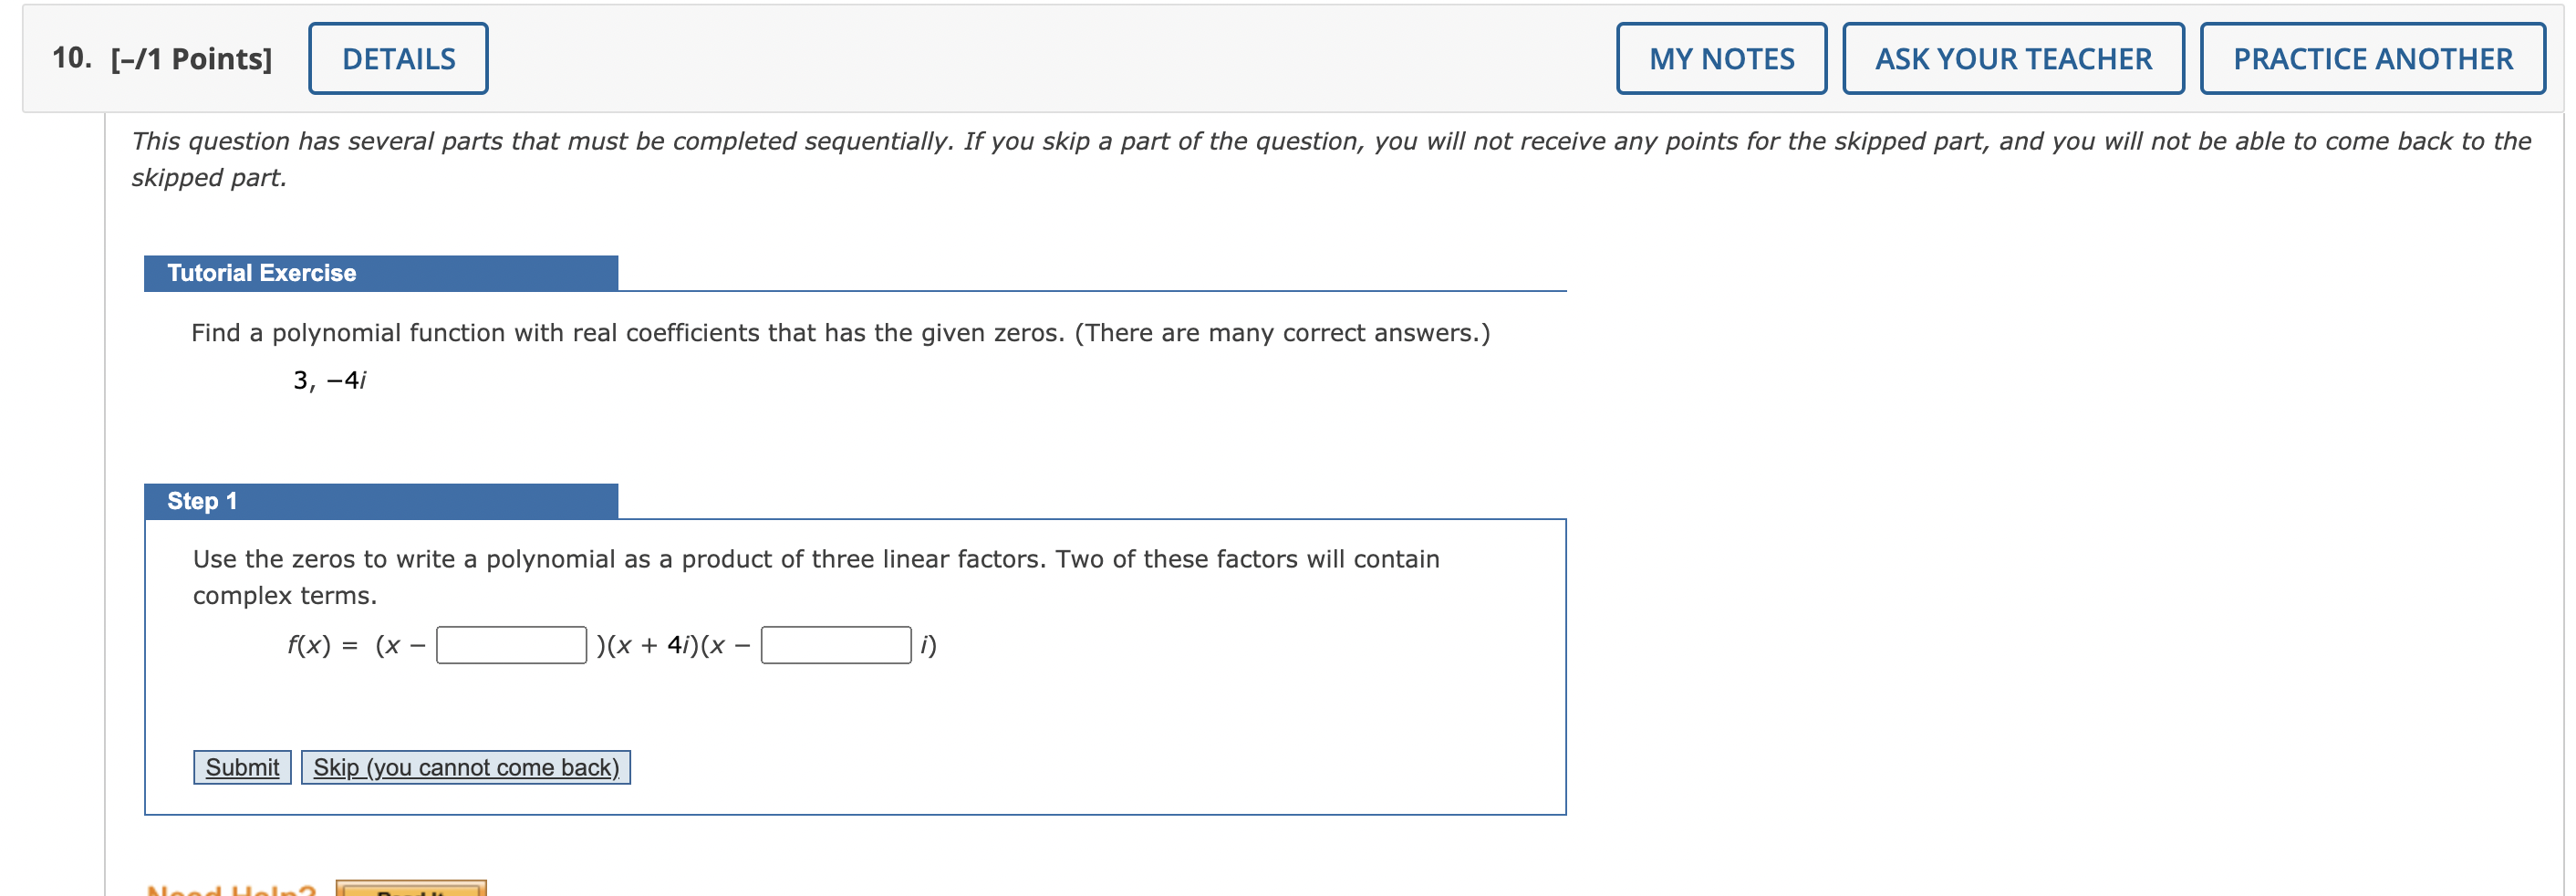
Task: Click the second answer blank in f(x)
Action: point(836,646)
